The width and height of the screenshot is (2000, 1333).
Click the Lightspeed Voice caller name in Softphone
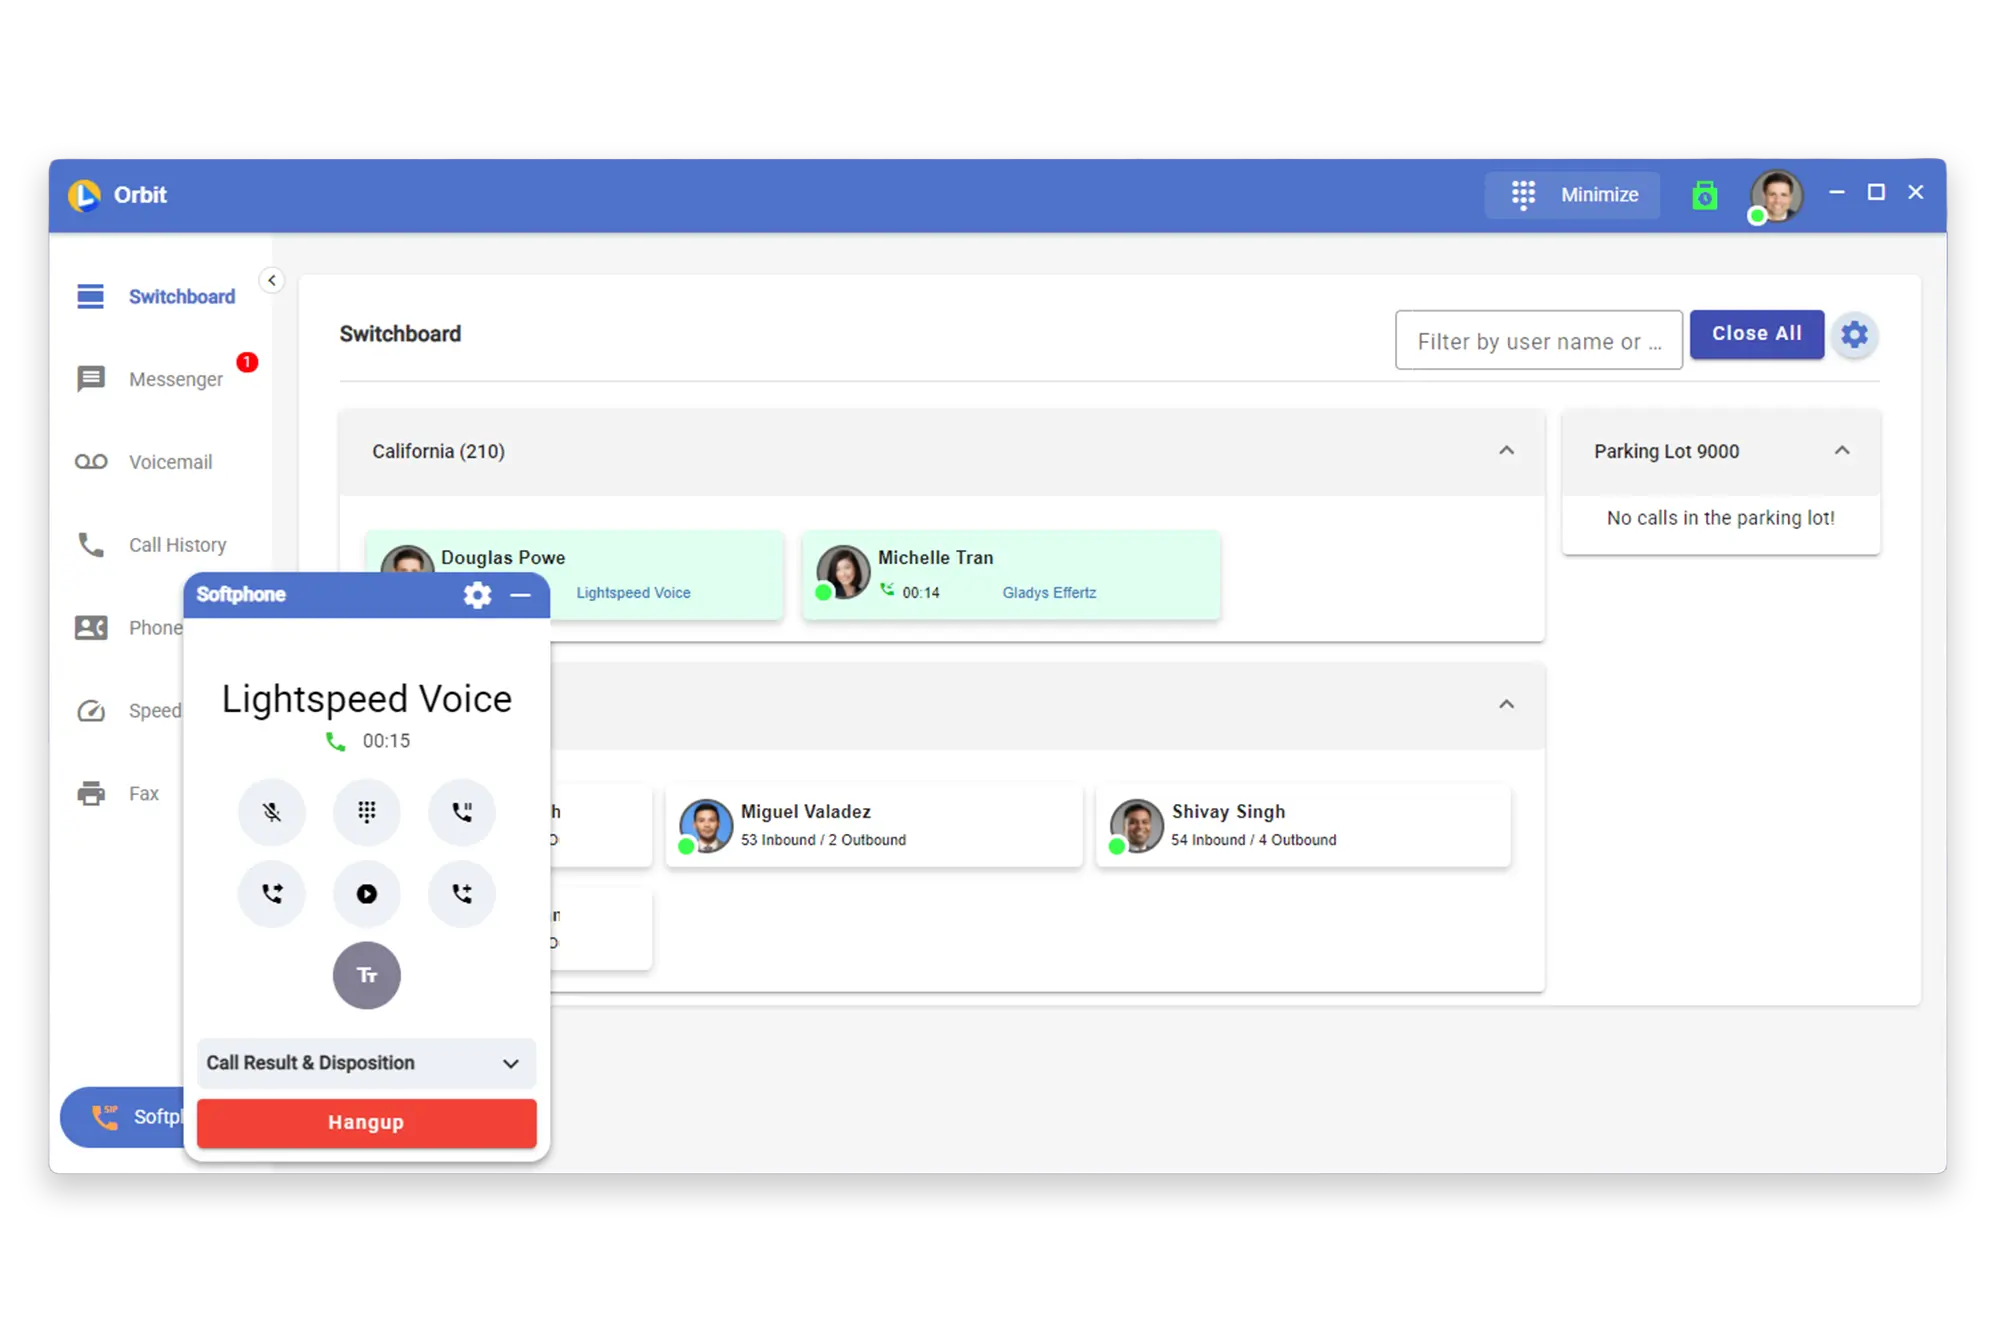(x=366, y=699)
